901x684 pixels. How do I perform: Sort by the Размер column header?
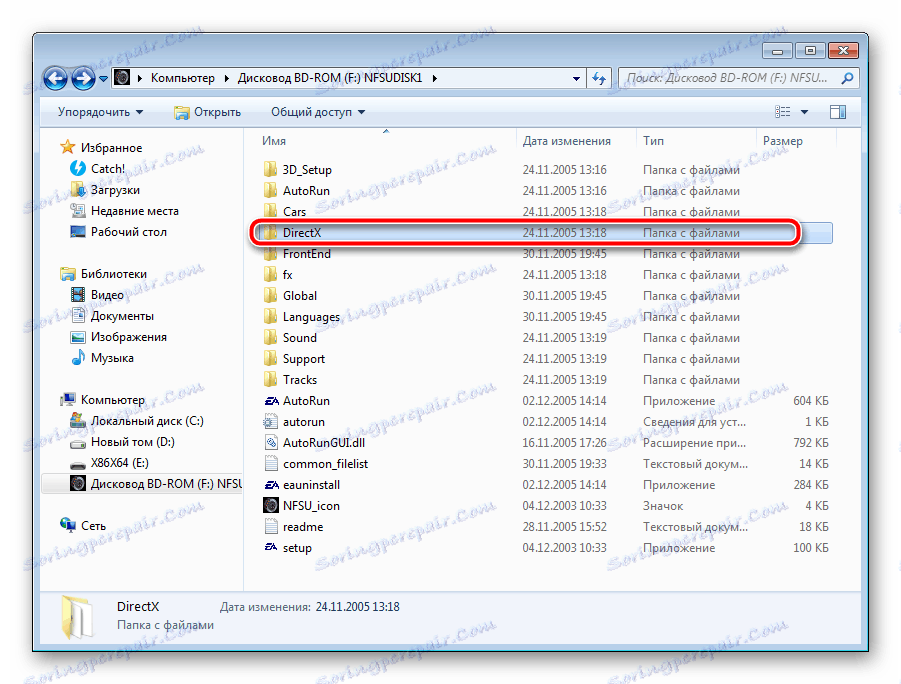[783, 141]
